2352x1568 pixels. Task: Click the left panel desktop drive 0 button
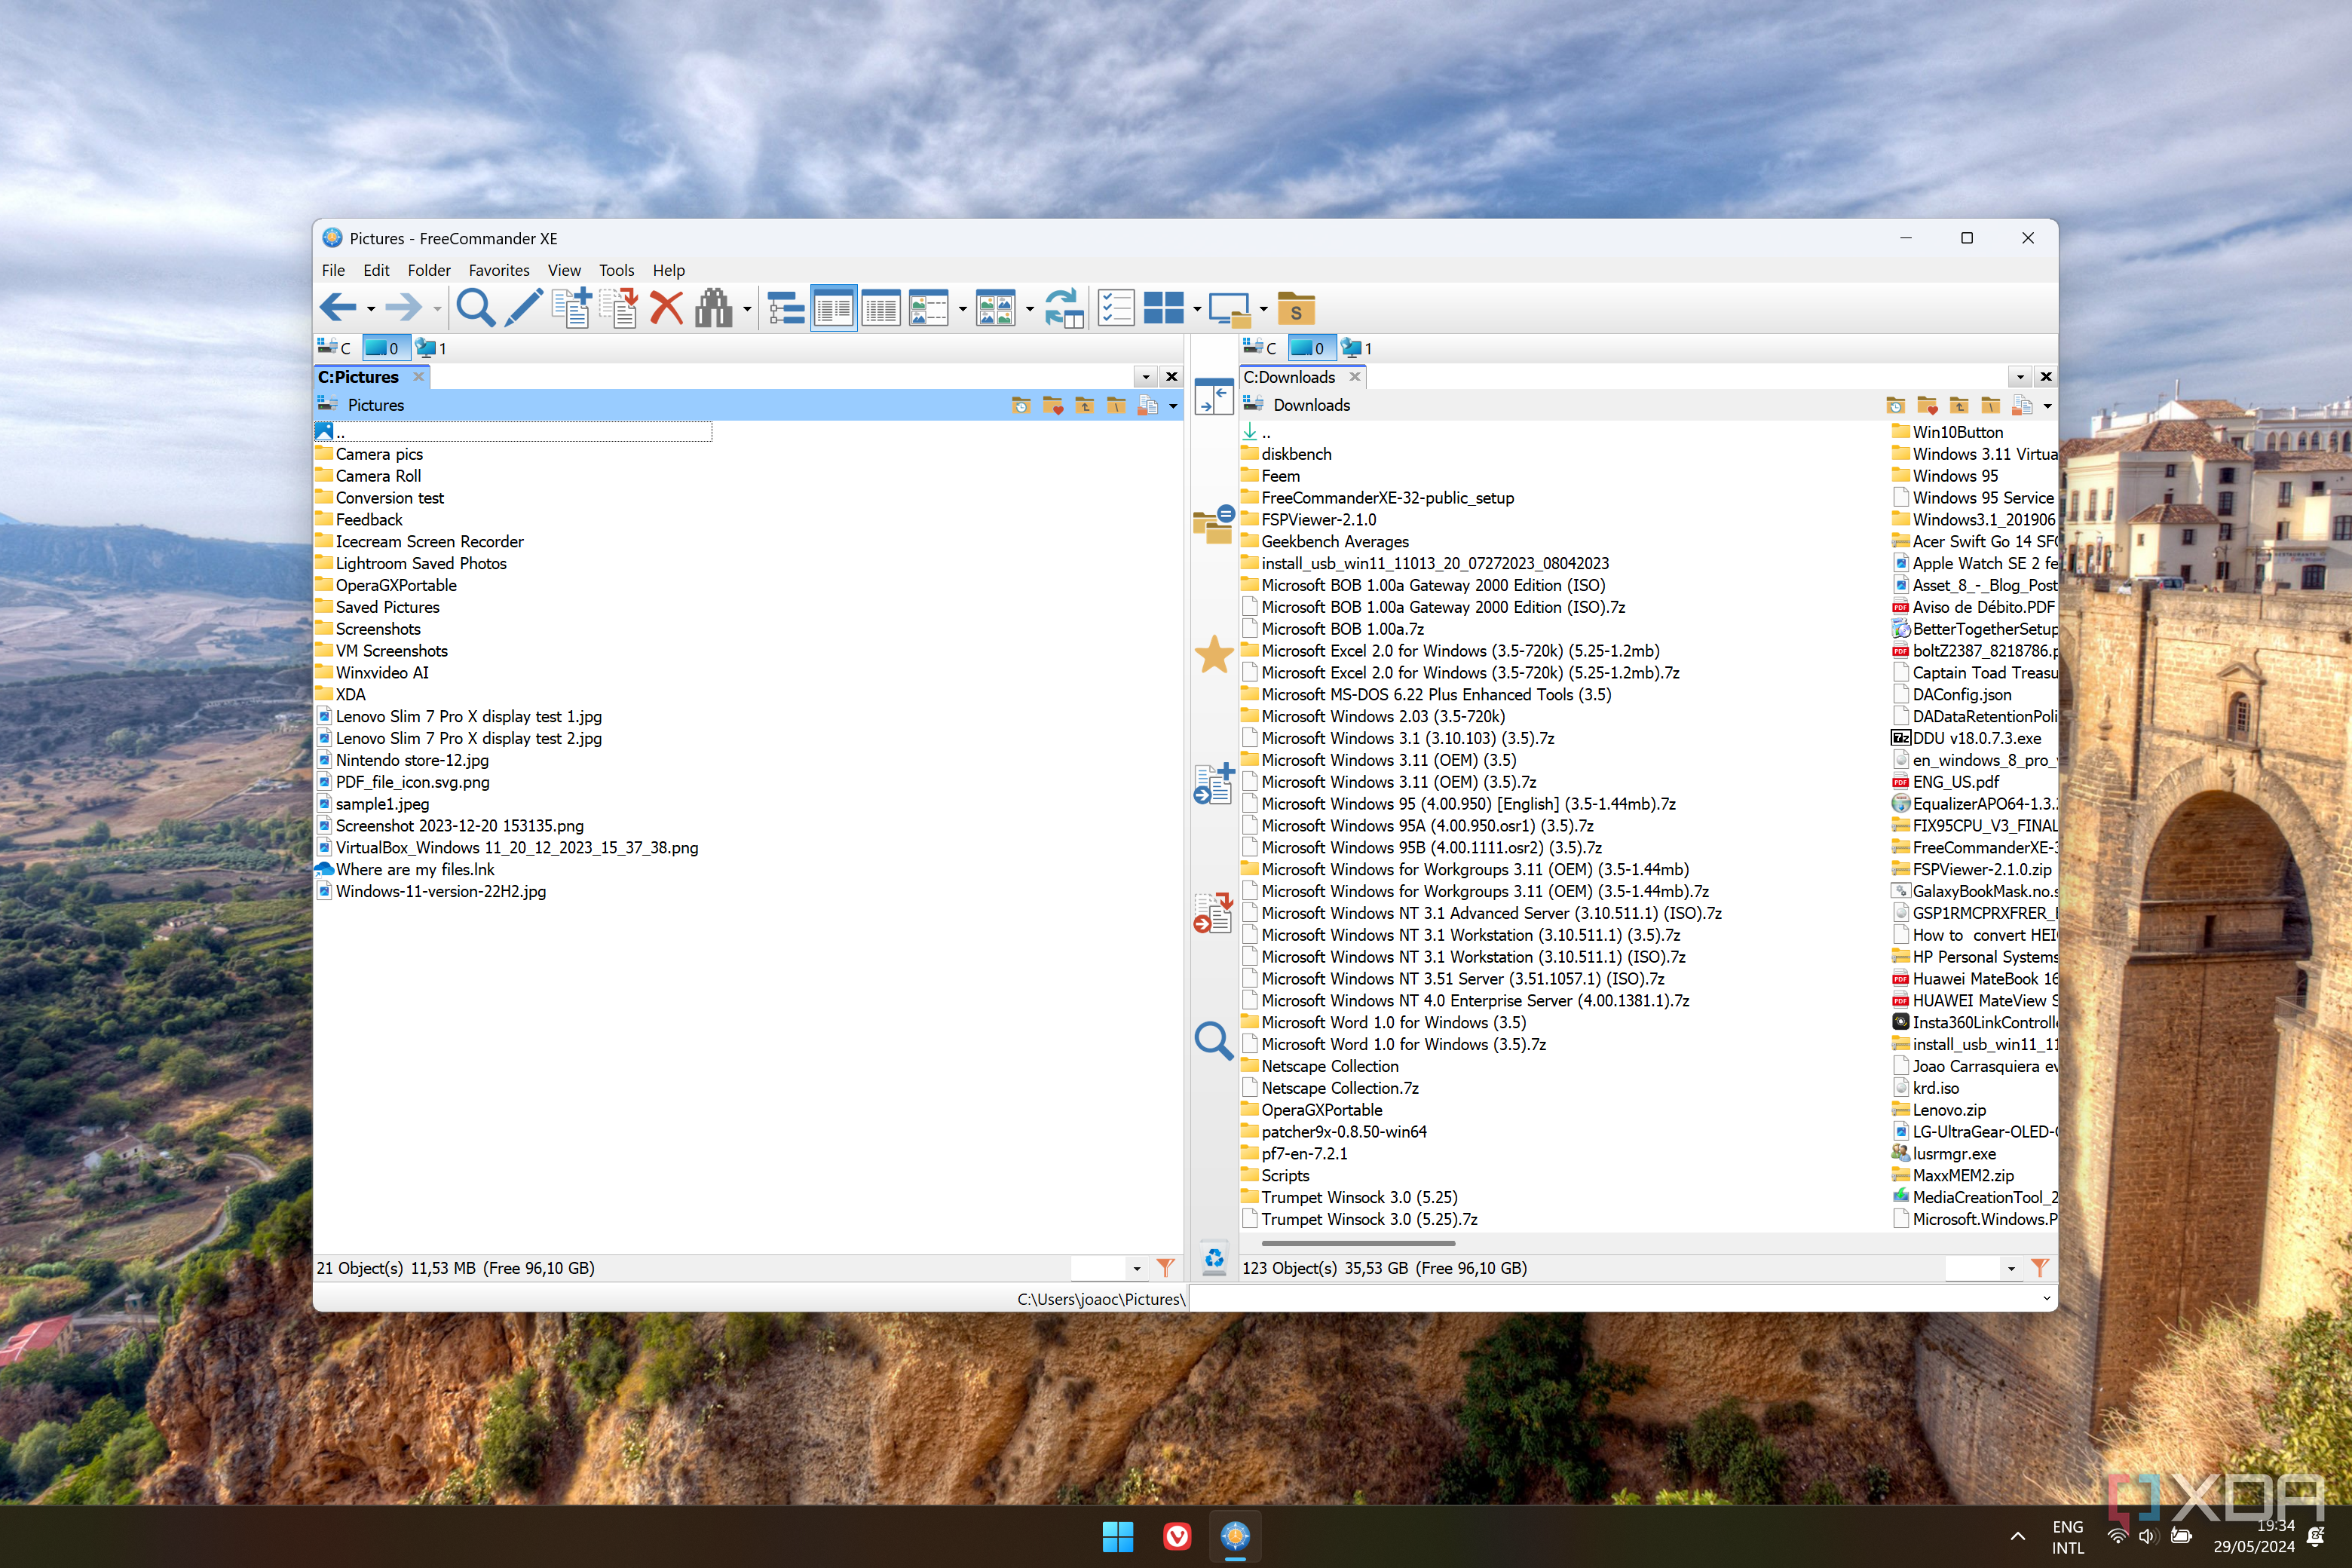pos(386,347)
